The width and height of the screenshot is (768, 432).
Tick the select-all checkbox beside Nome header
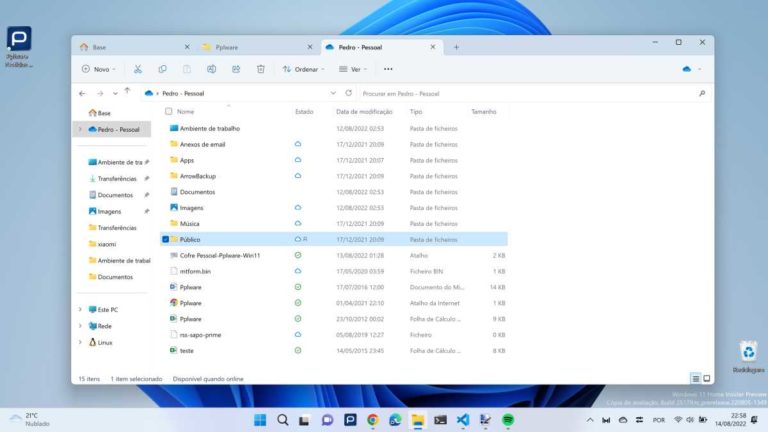[x=165, y=112]
